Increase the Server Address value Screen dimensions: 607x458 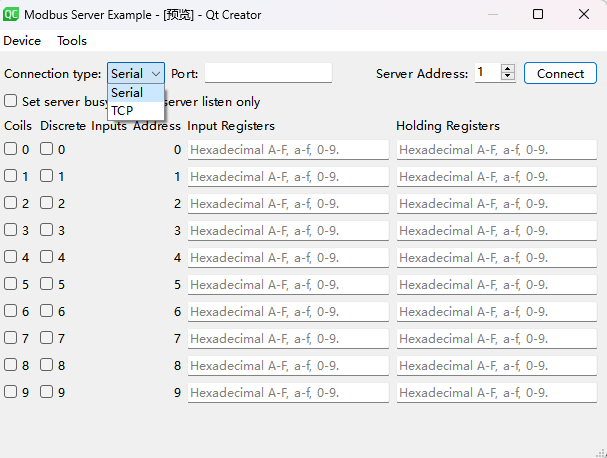(x=508, y=69)
